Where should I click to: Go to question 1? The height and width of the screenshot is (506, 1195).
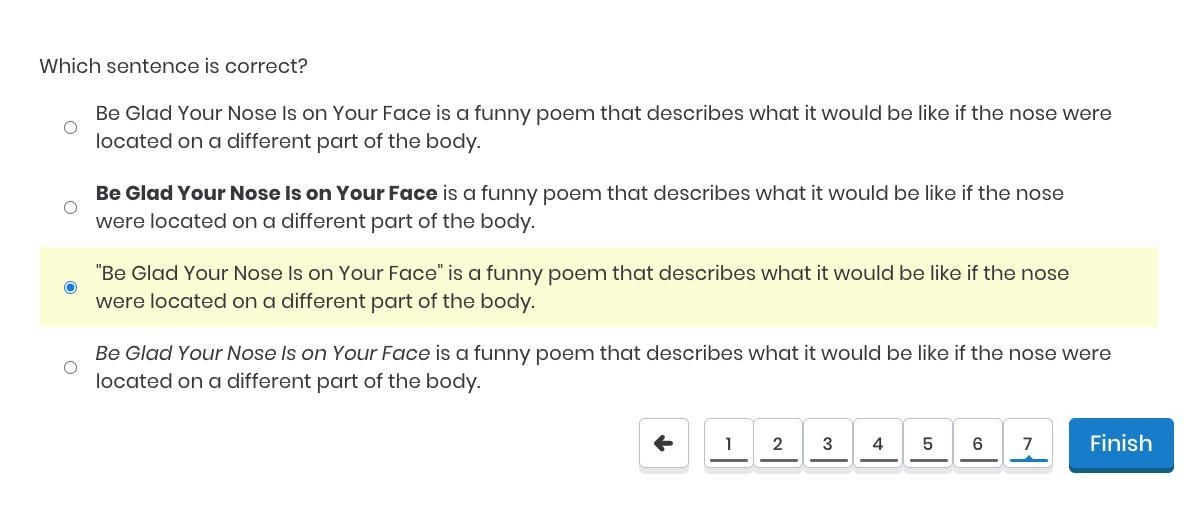coord(728,443)
